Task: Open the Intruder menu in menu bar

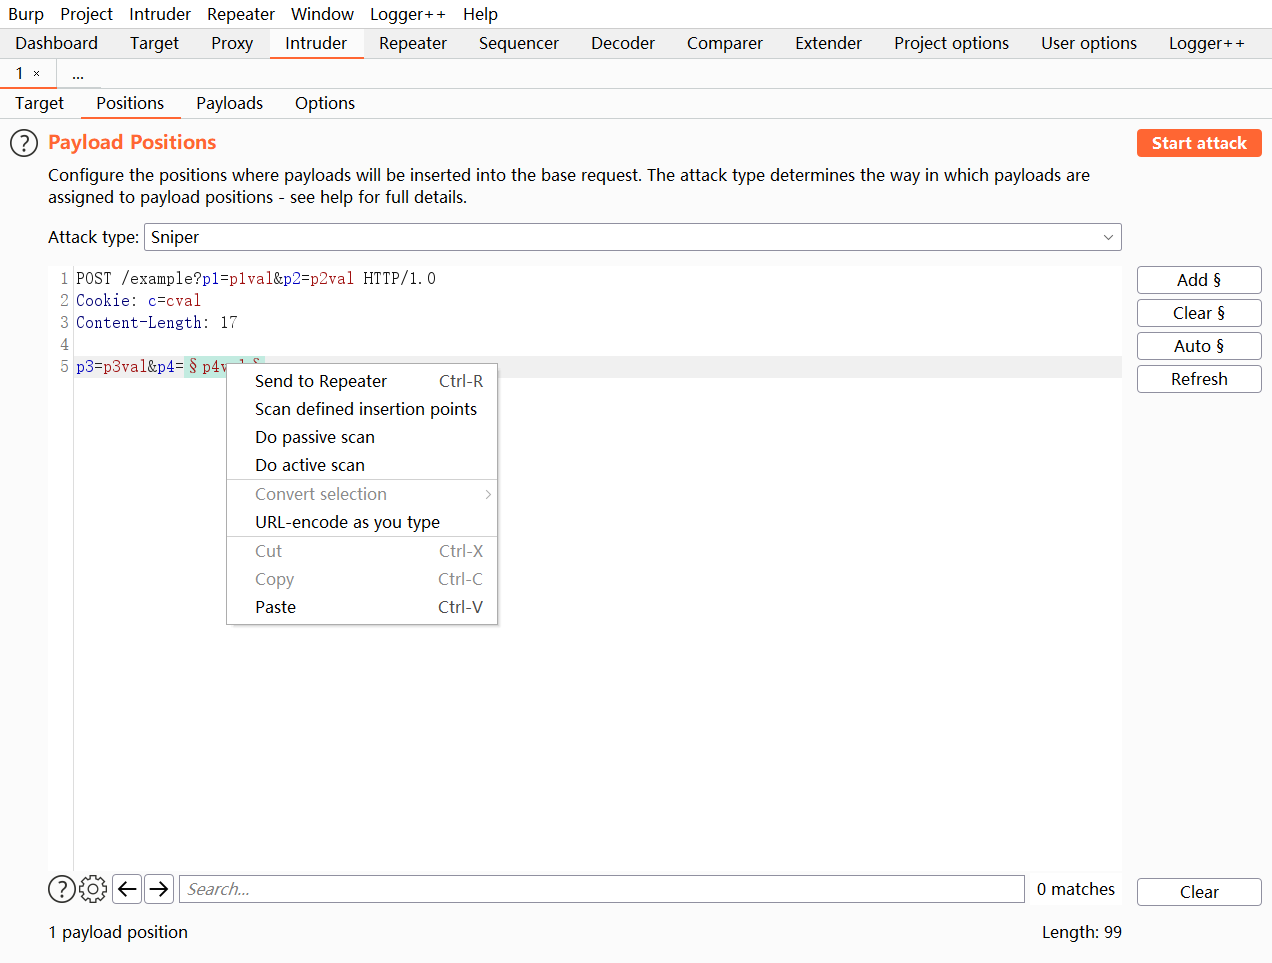Action: pos(160,14)
